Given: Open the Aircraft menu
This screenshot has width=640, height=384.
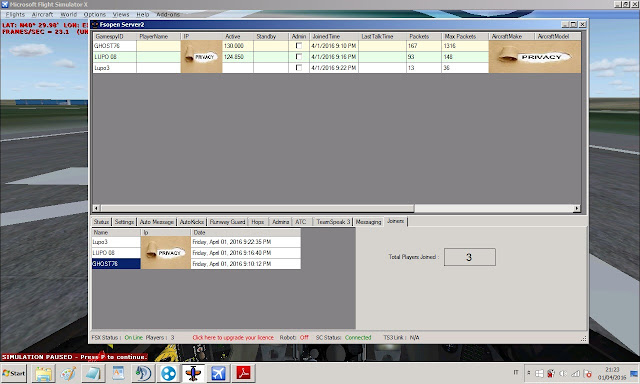Looking at the screenshot, I should coord(42,14).
